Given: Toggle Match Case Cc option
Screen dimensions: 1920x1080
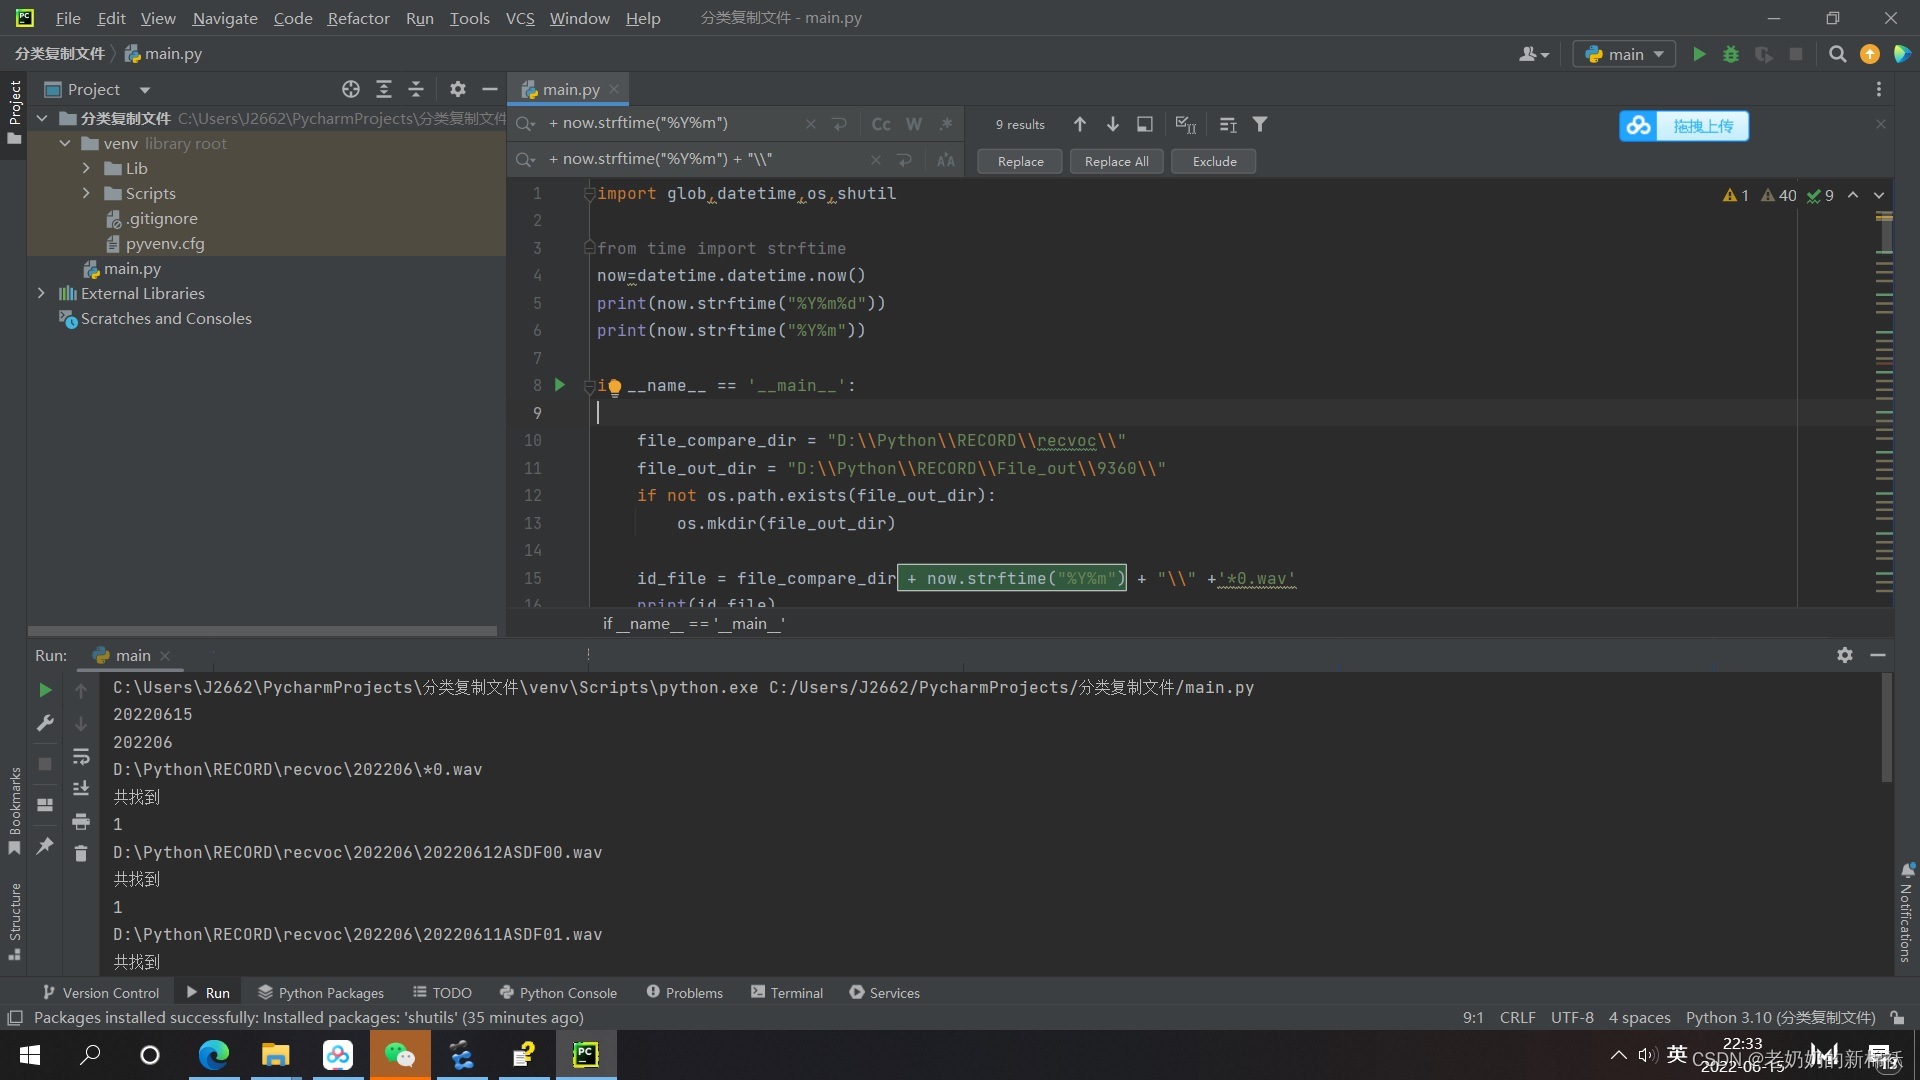Looking at the screenshot, I should point(880,124).
